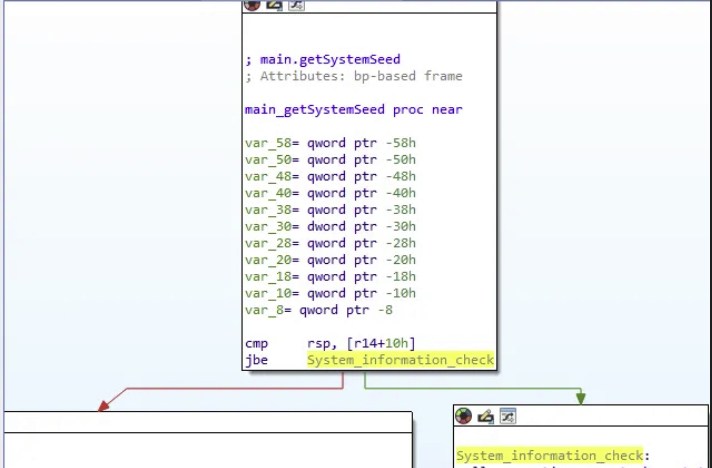Click the jbe instruction mnemonic
Screen dimensions: 712x468
pos(256,360)
